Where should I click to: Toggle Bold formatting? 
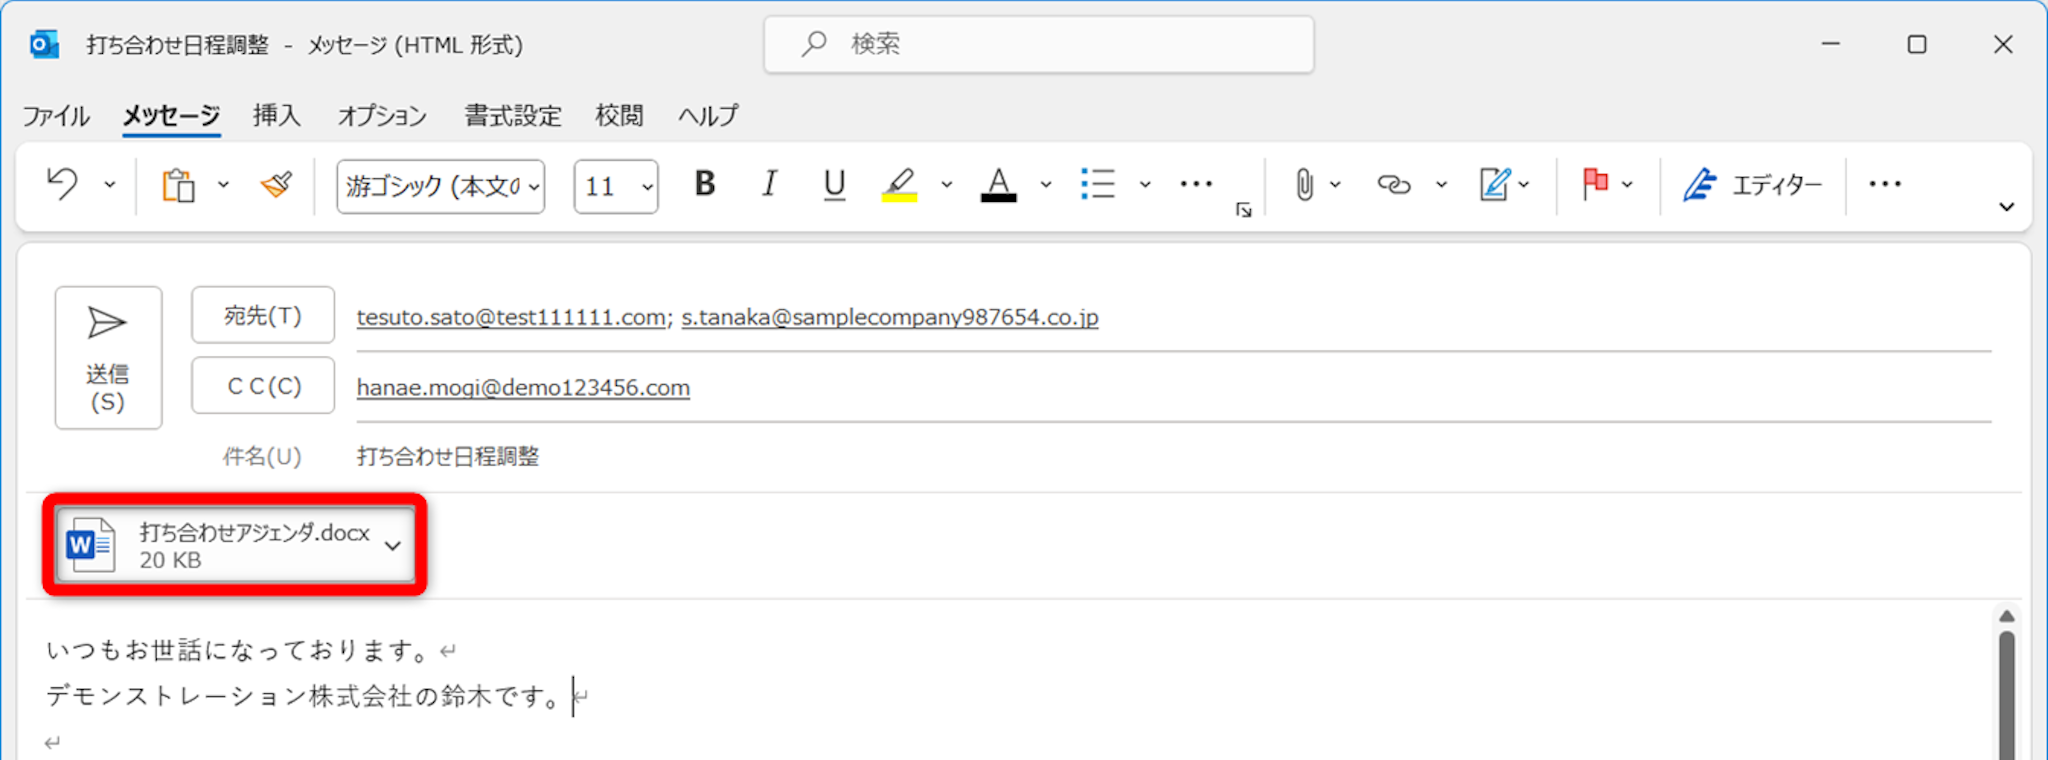coord(705,185)
